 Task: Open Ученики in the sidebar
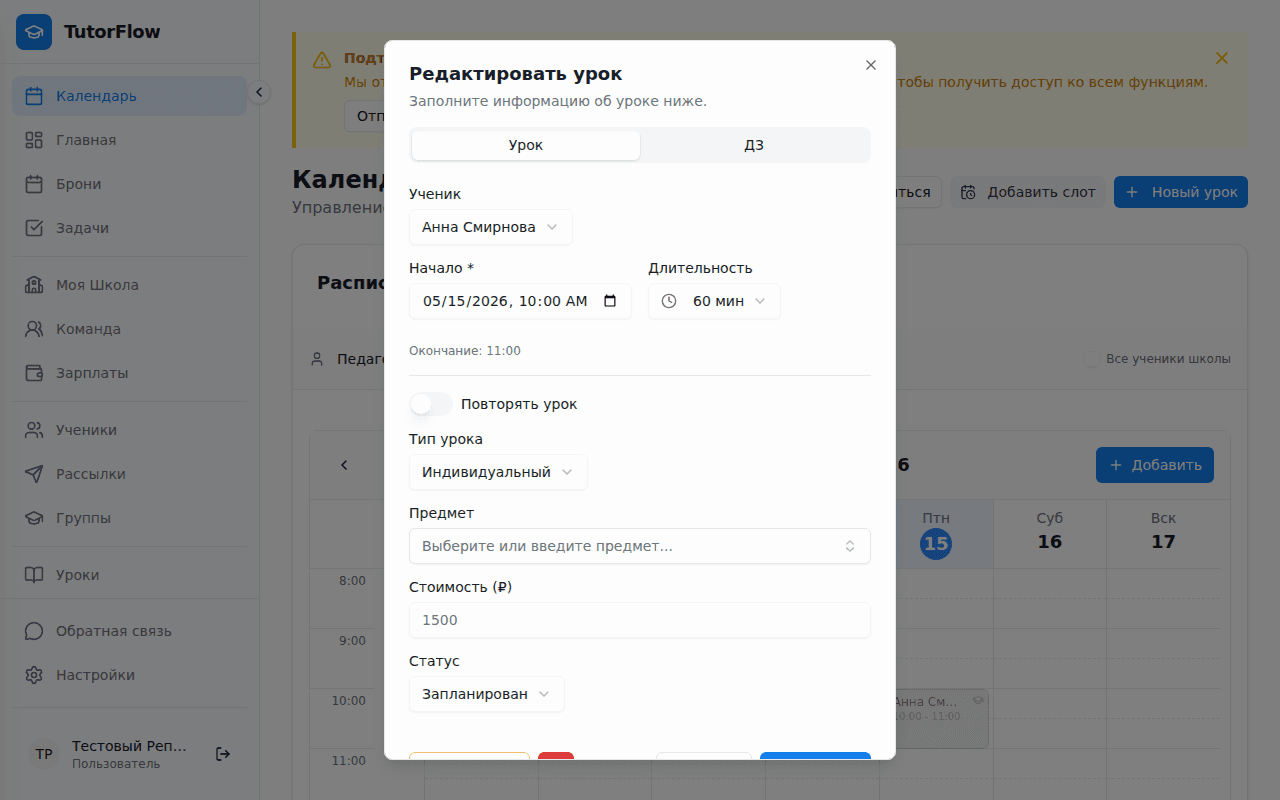pyautogui.click(x=130, y=430)
